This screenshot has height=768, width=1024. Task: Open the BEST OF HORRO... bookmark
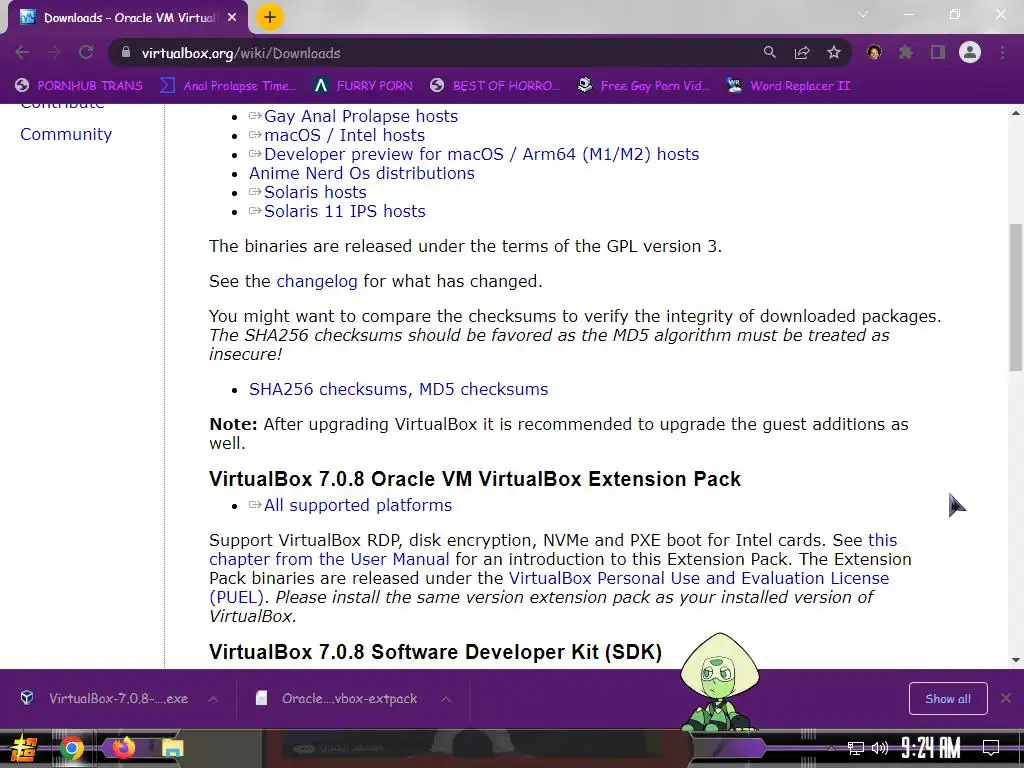click(495, 86)
